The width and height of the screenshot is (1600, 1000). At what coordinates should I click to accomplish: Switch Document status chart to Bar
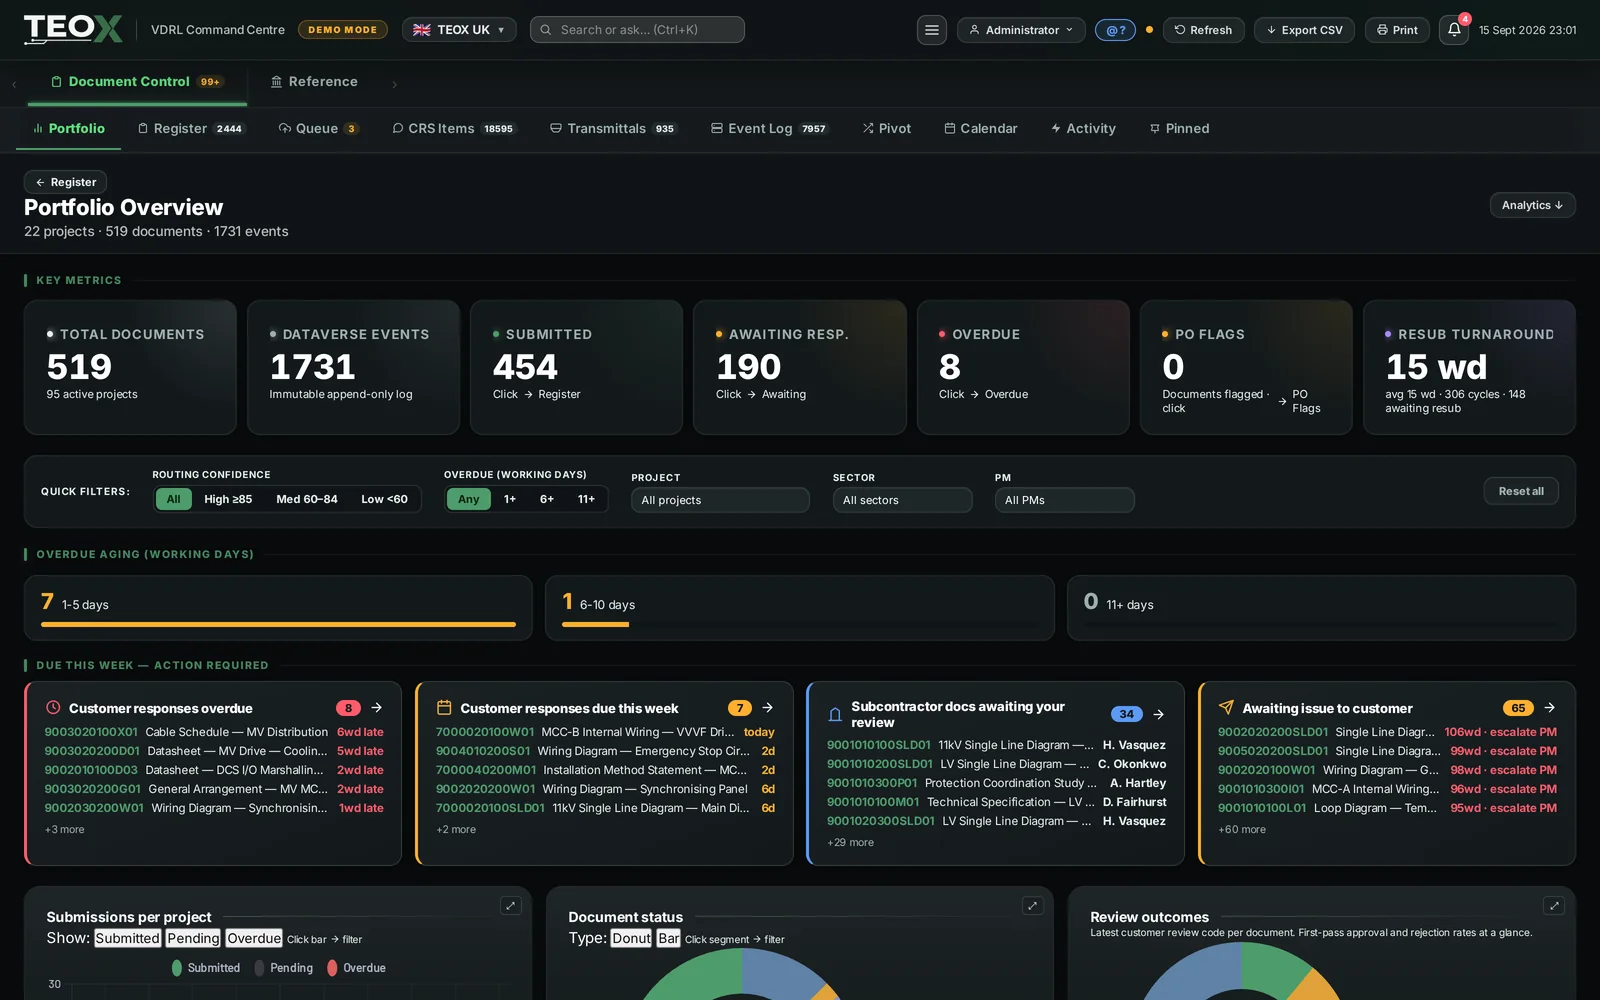[669, 938]
